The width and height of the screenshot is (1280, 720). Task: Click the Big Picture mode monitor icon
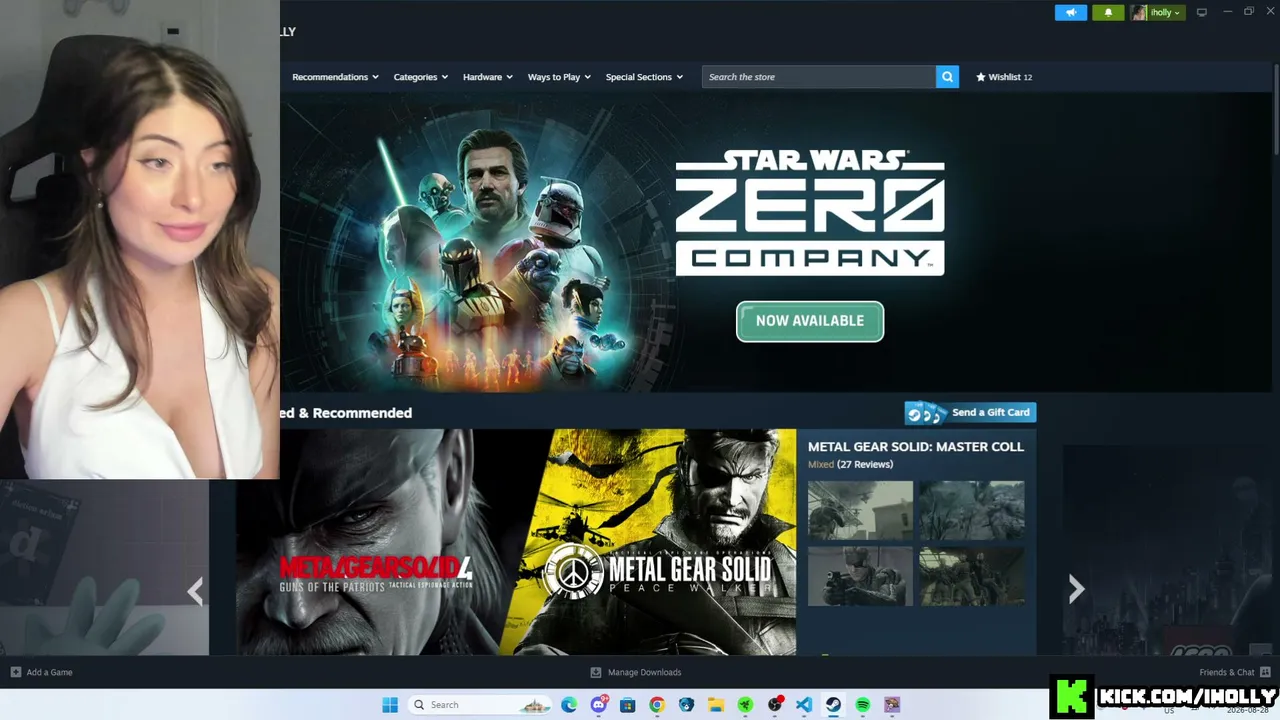pos(1202,12)
